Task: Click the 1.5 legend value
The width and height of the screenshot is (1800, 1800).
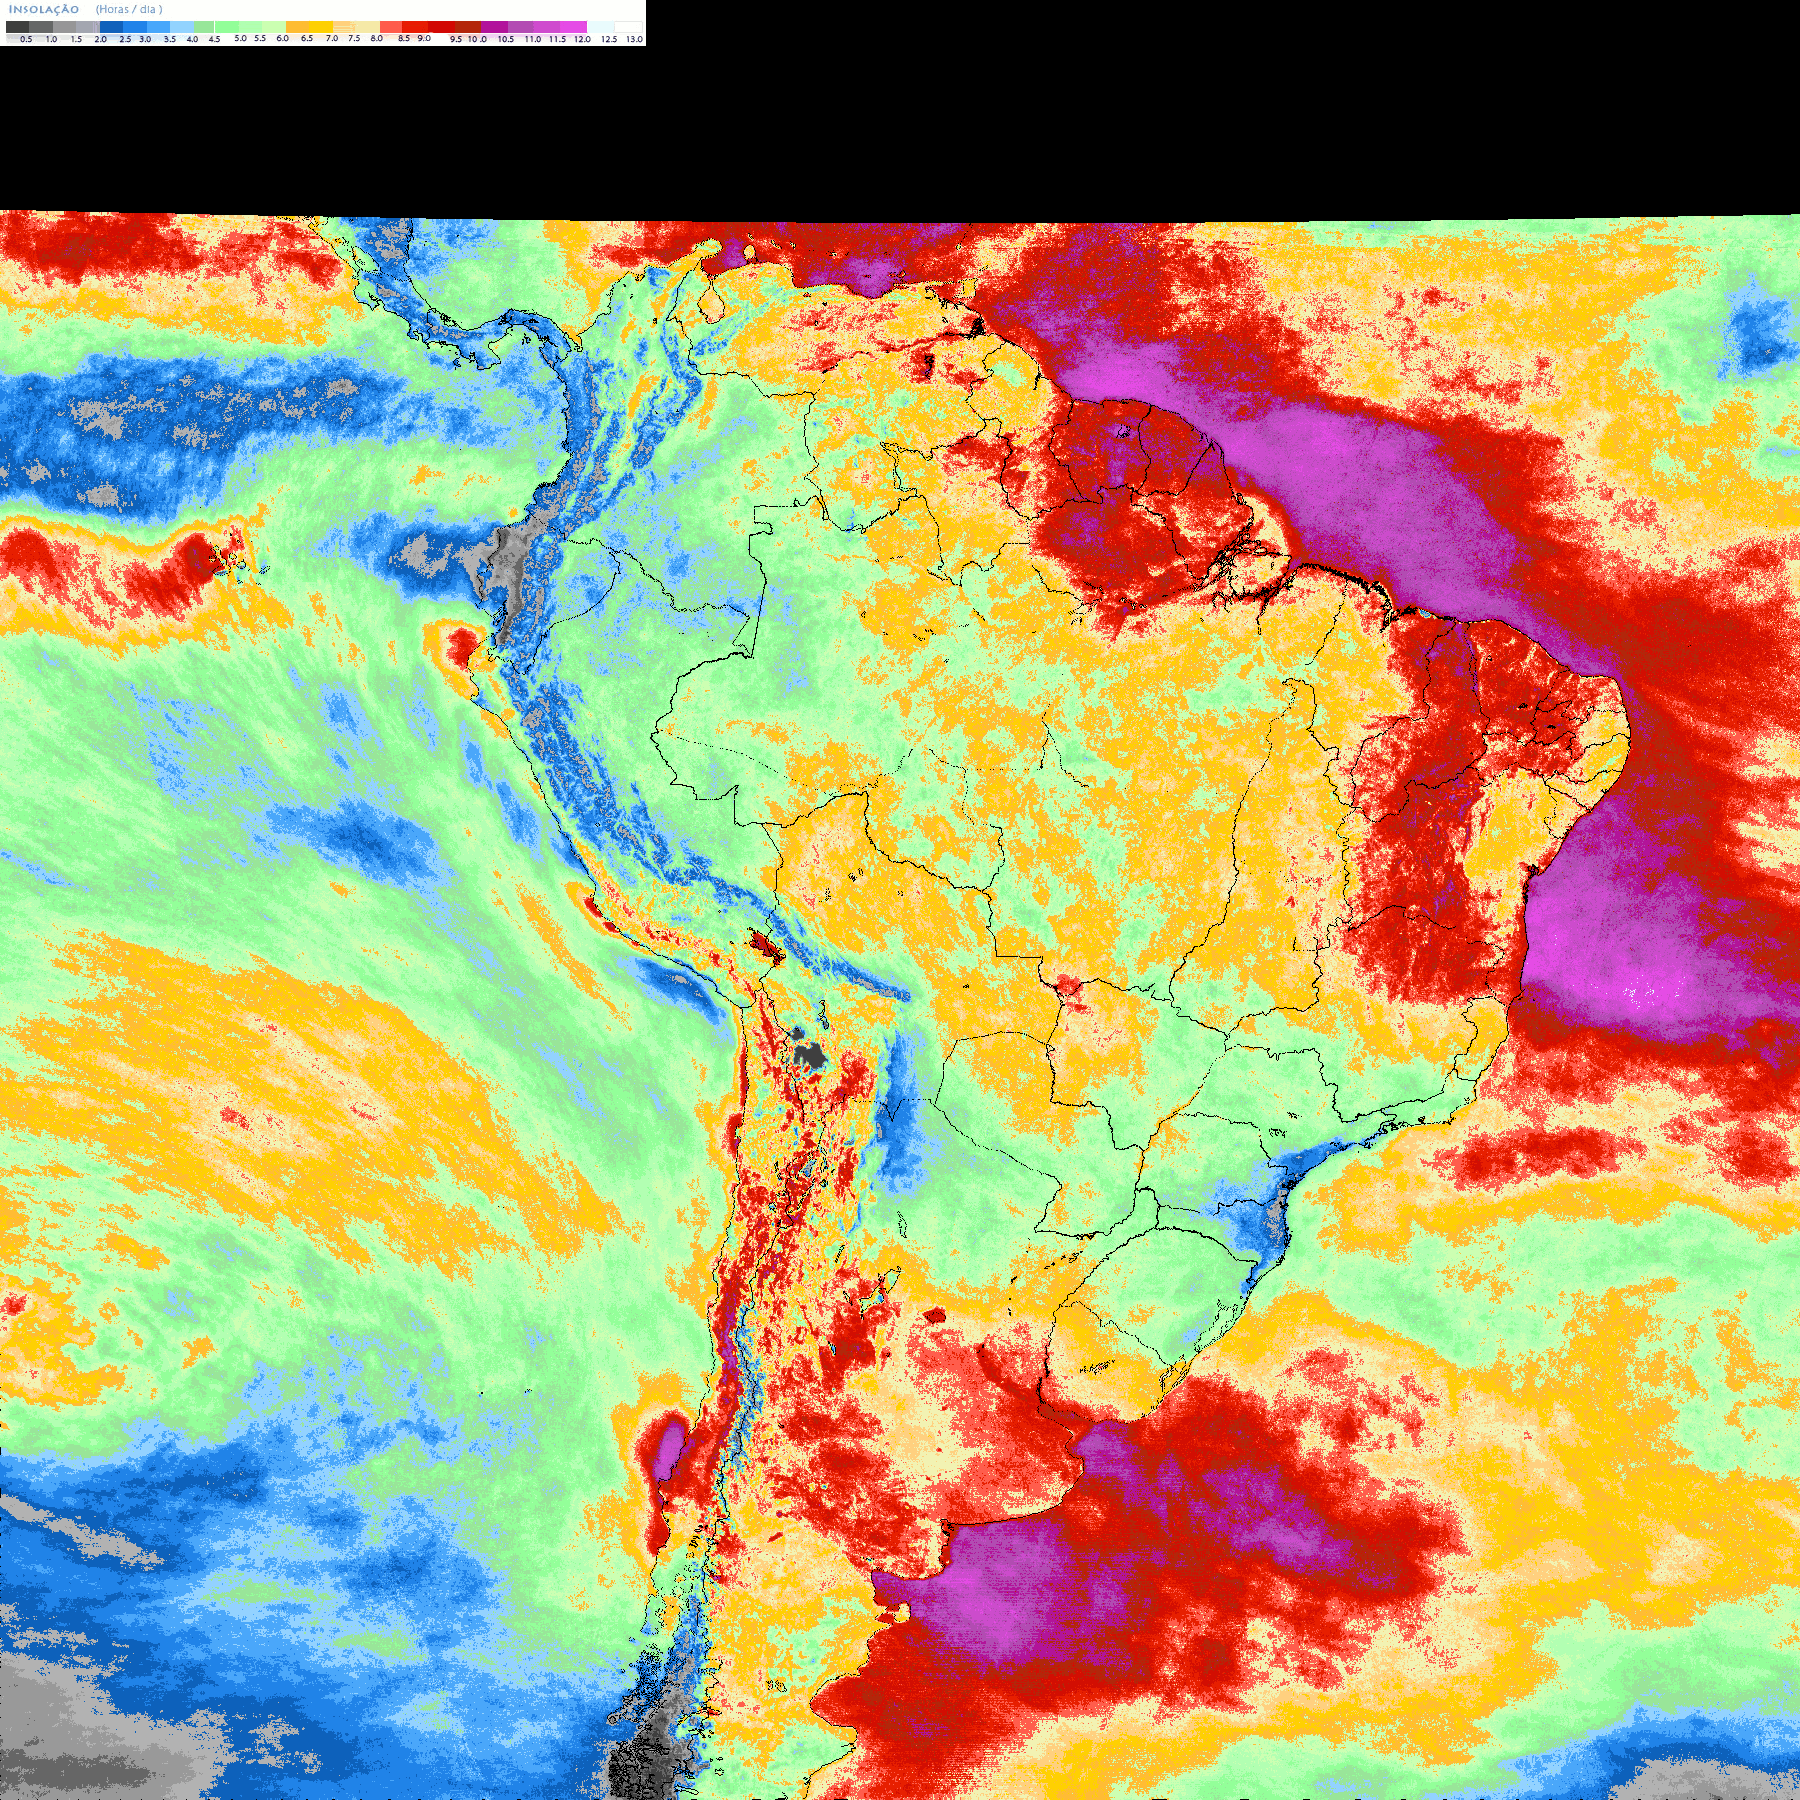Action: (76, 39)
